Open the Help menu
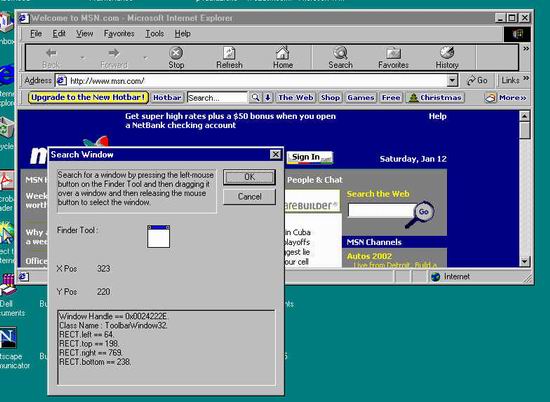The width and height of the screenshot is (550, 402). pyautogui.click(x=182, y=34)
